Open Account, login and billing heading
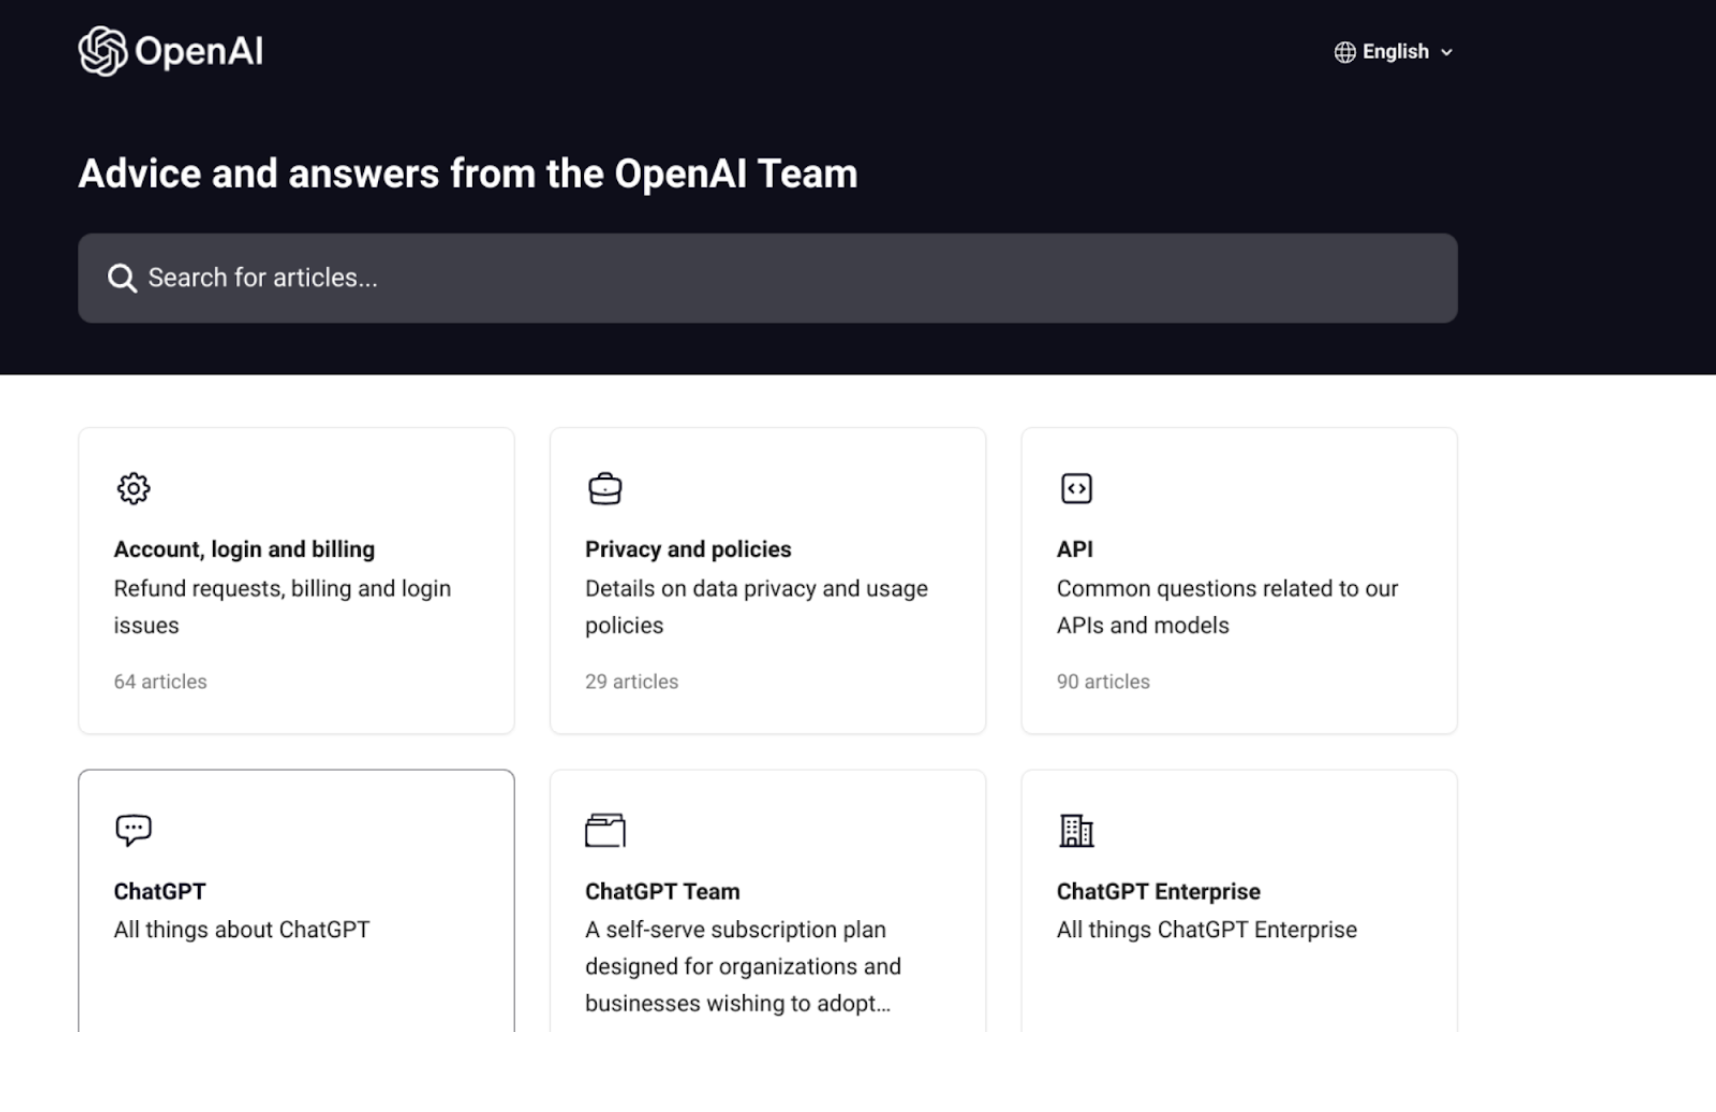 [244, 549]
